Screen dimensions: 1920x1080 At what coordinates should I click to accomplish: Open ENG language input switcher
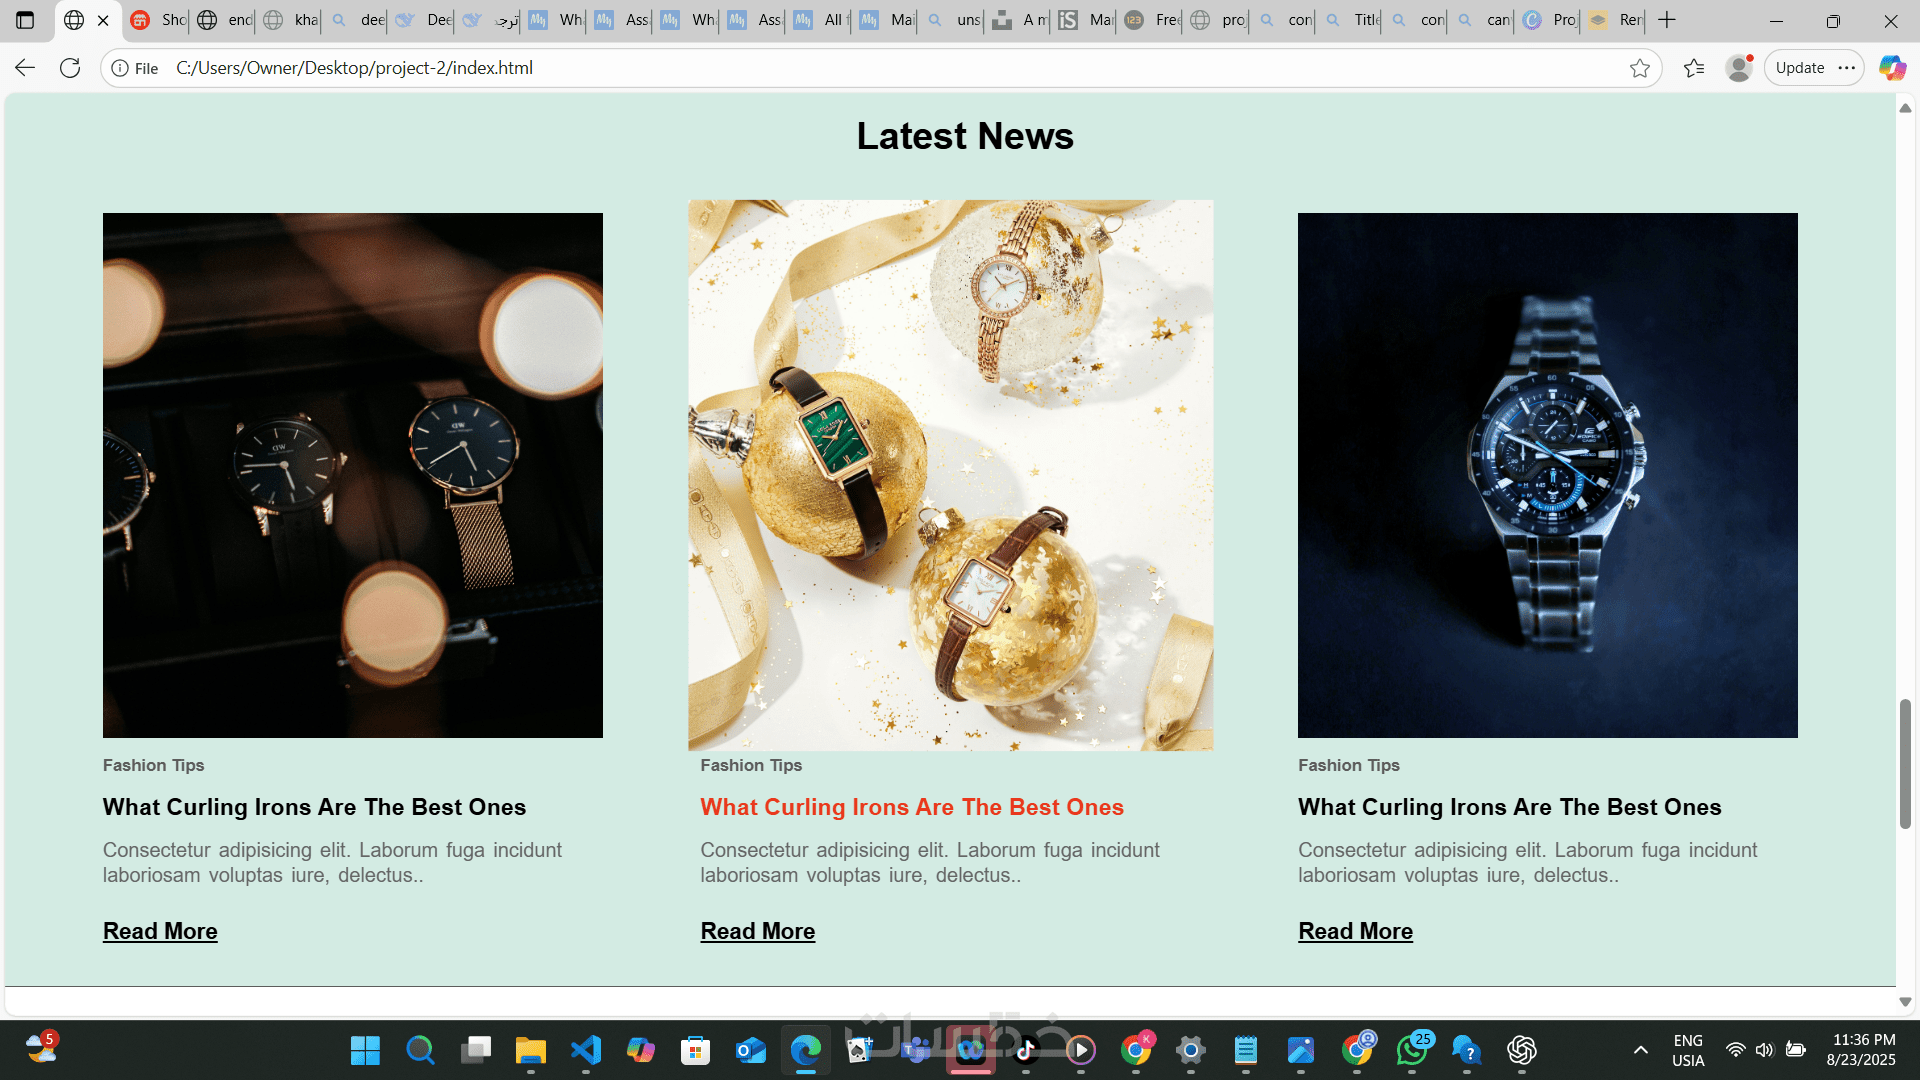pyautogui.click(x=1688, y=1050)
